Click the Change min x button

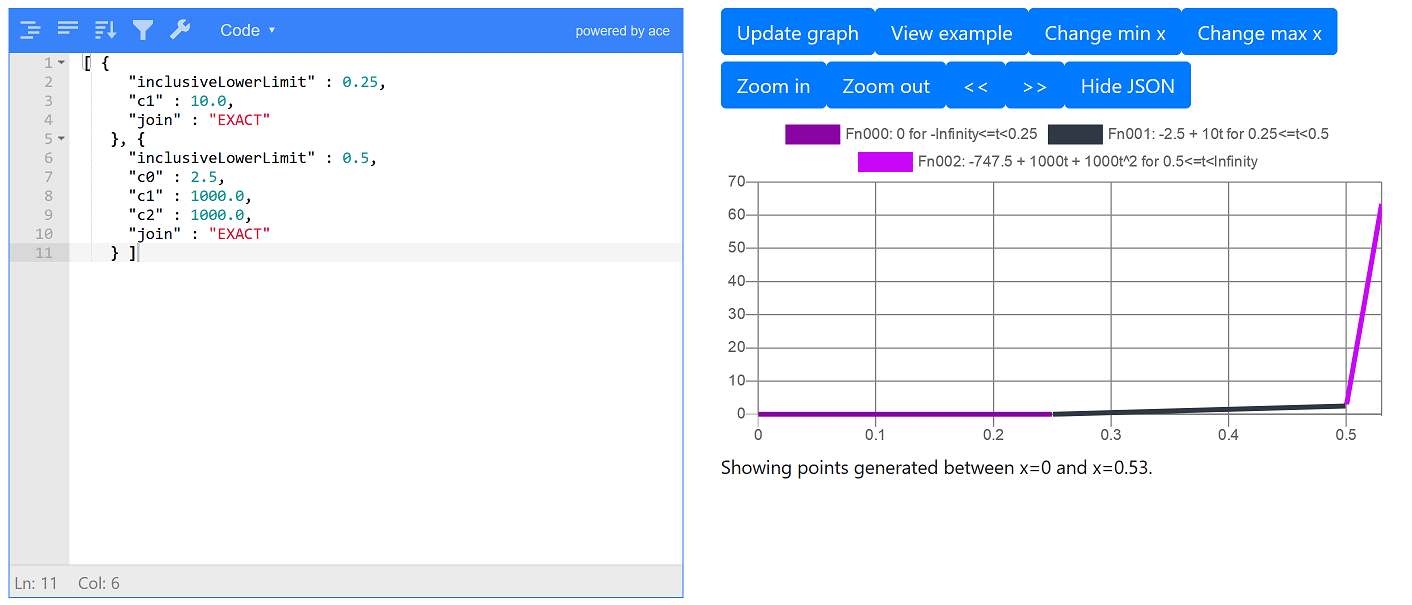1104,33
